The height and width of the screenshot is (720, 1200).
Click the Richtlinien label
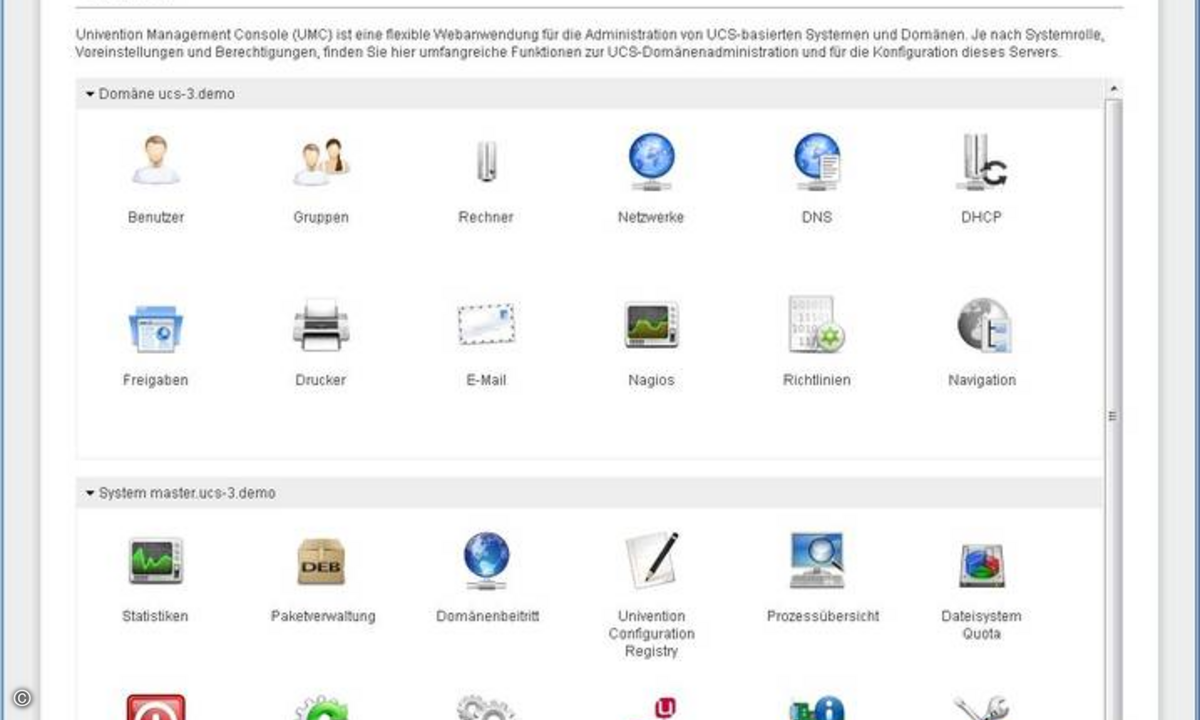tap(817, 380)
